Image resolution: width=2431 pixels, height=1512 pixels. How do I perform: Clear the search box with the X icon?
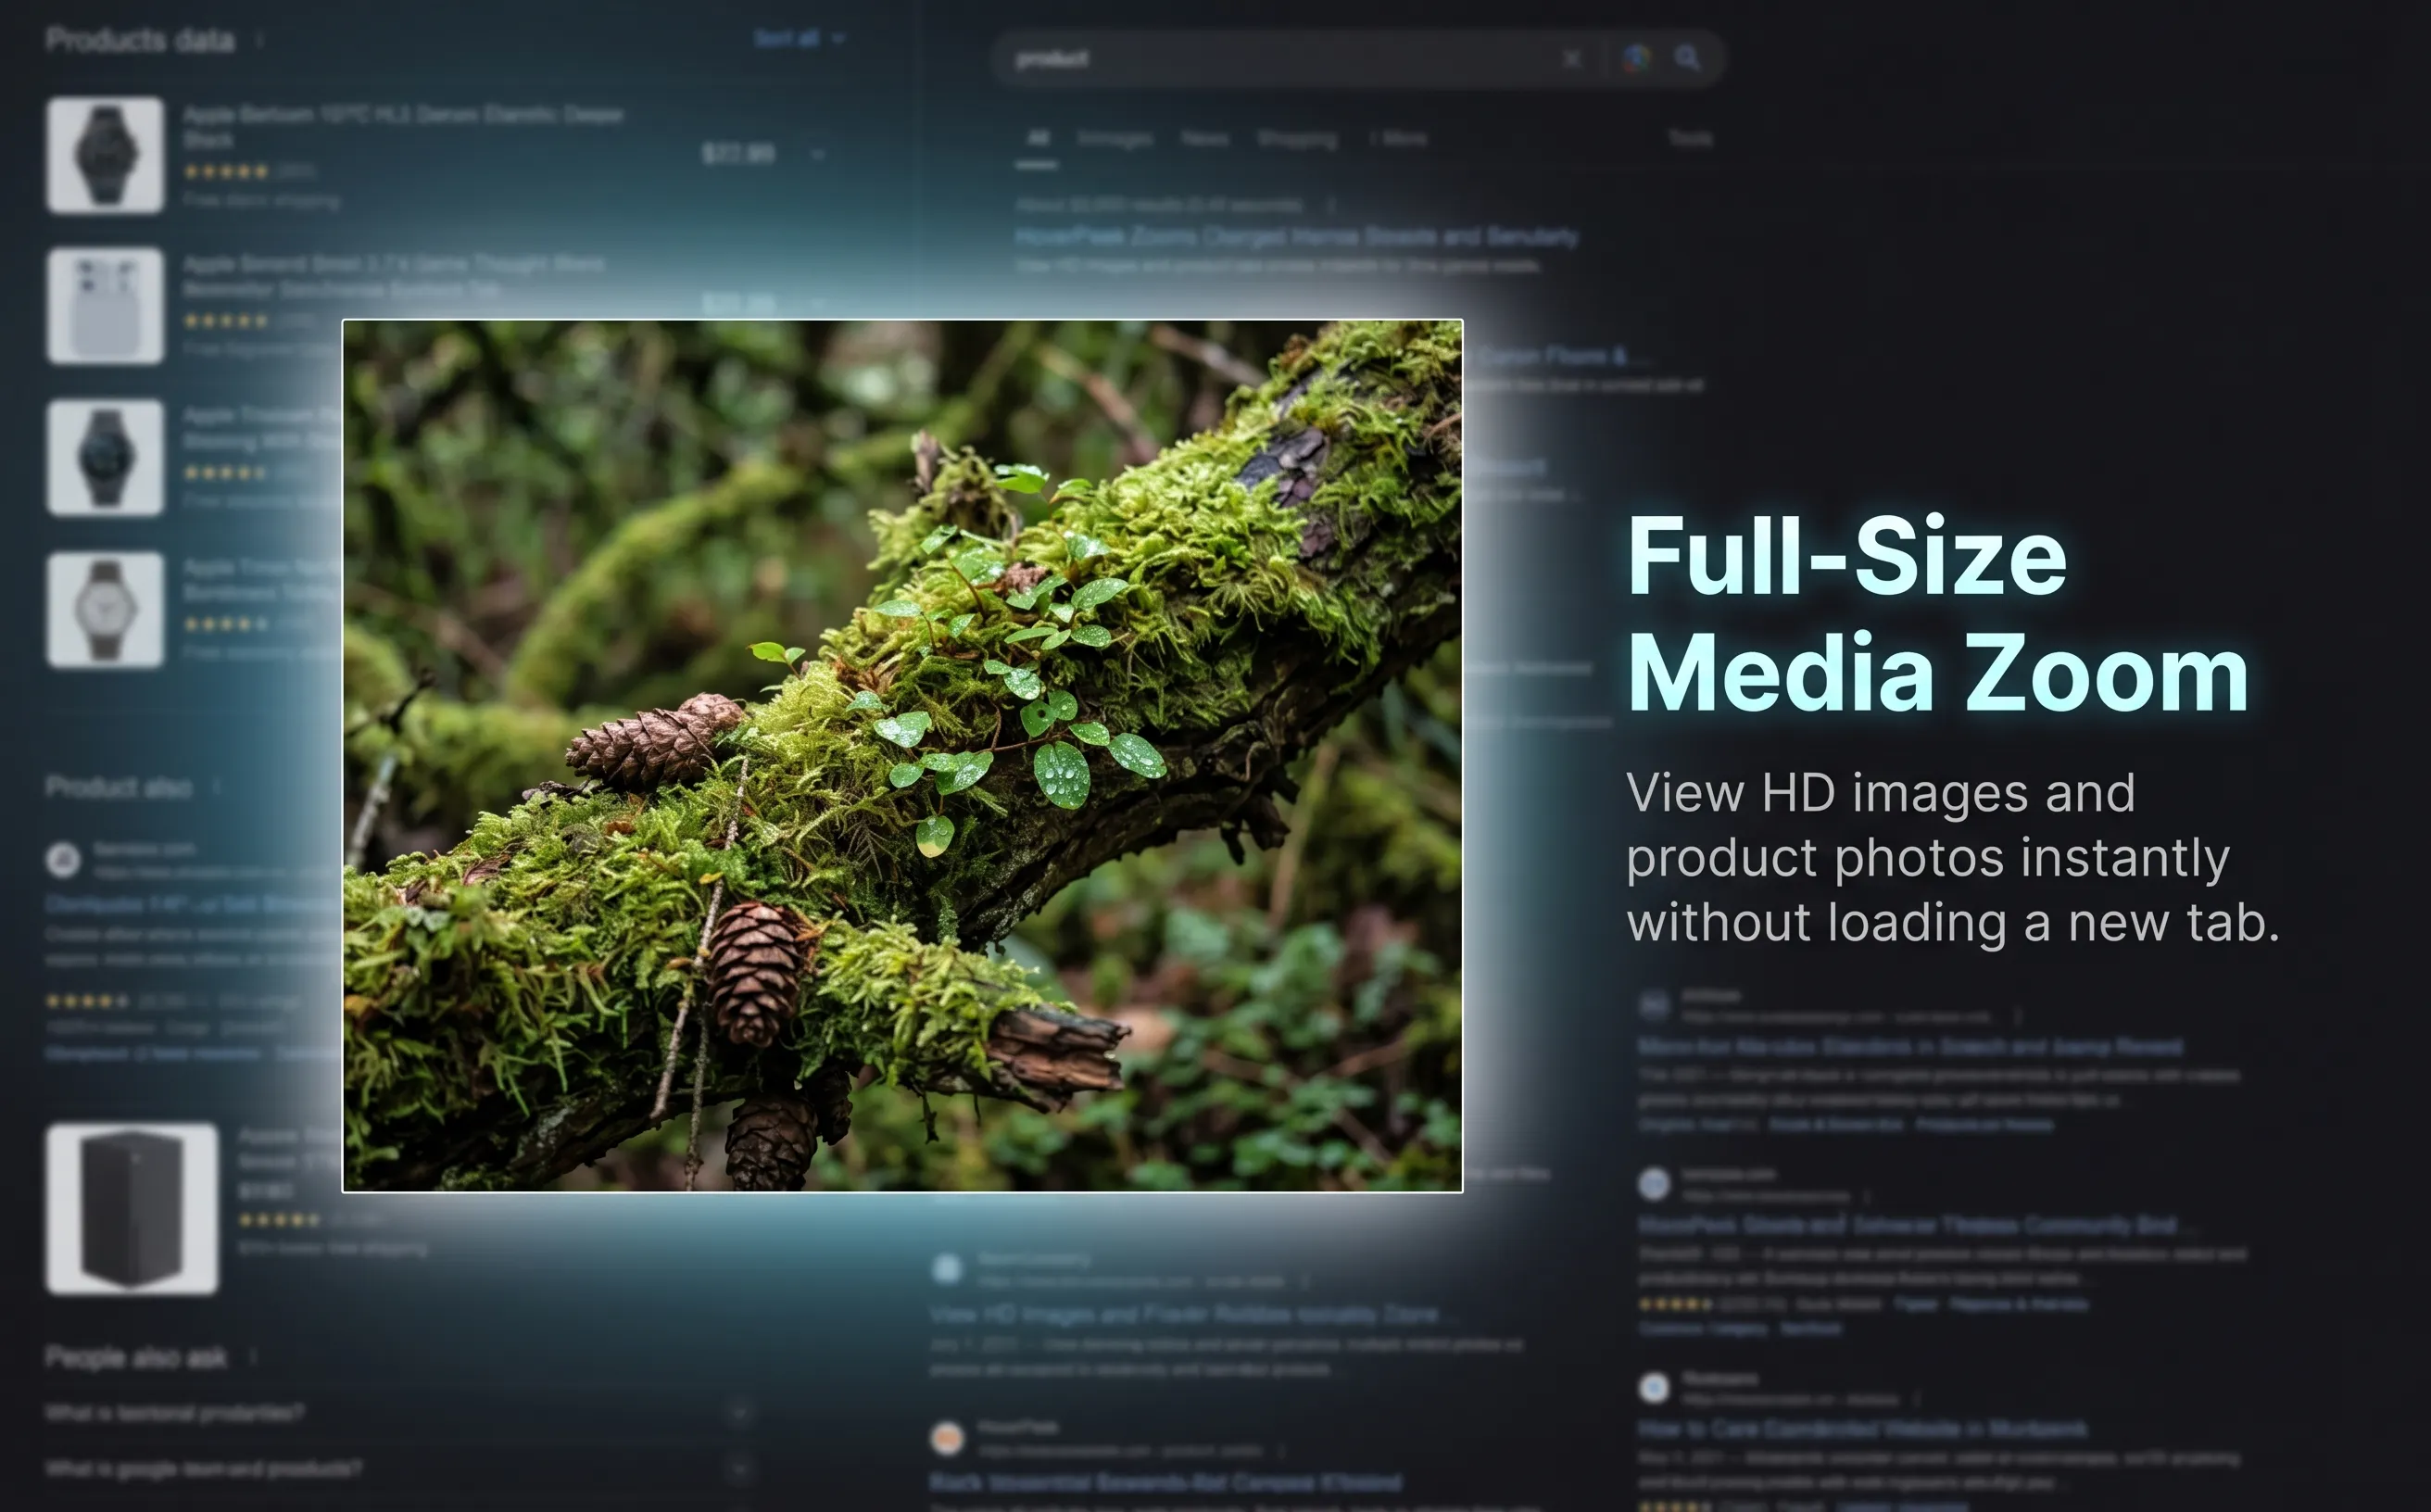coord(1571,59)
